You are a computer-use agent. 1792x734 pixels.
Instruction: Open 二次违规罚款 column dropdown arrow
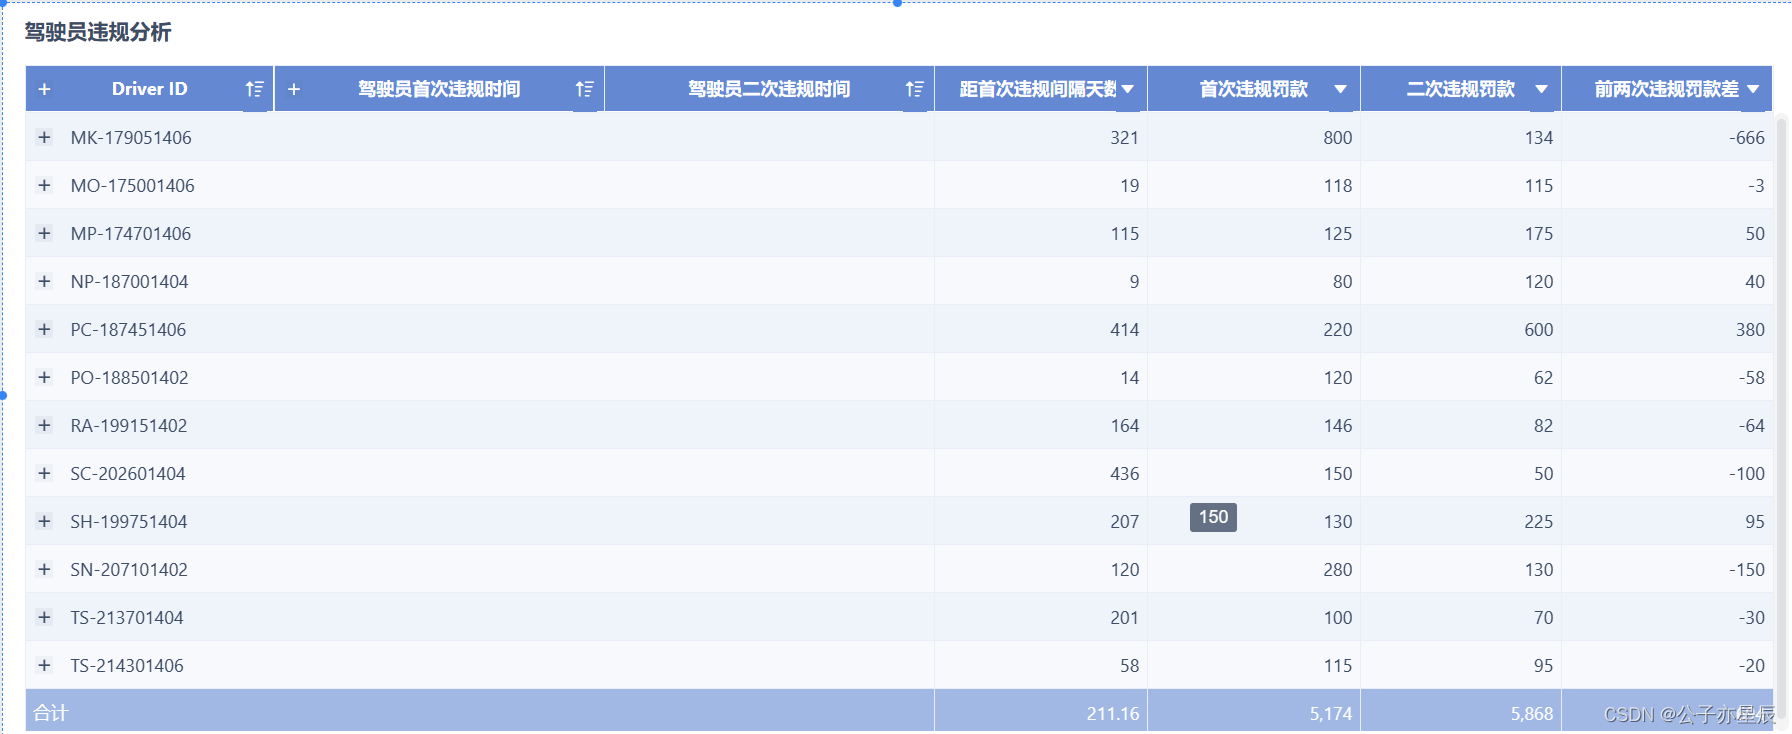(1542, 89)
